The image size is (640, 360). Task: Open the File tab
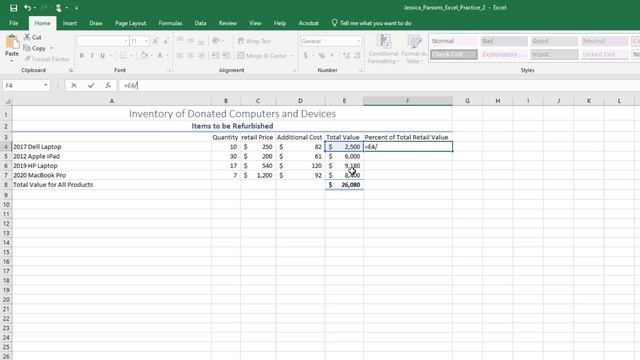(x=13, y=23)
